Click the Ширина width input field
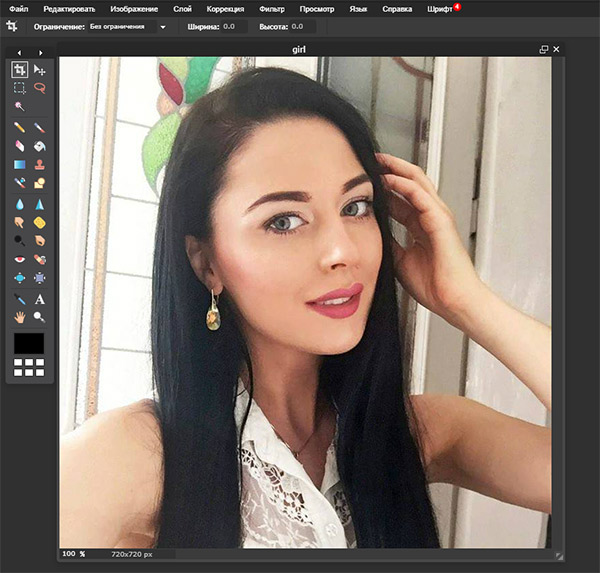Screen dimensions: 600x573 tap(232, 26)
